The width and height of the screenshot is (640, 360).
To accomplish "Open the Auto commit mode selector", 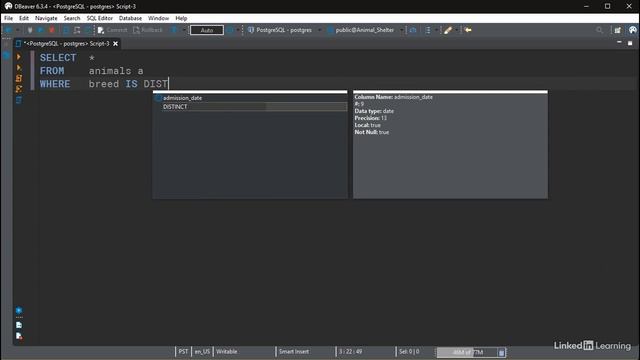I will [x=207, y=30].
